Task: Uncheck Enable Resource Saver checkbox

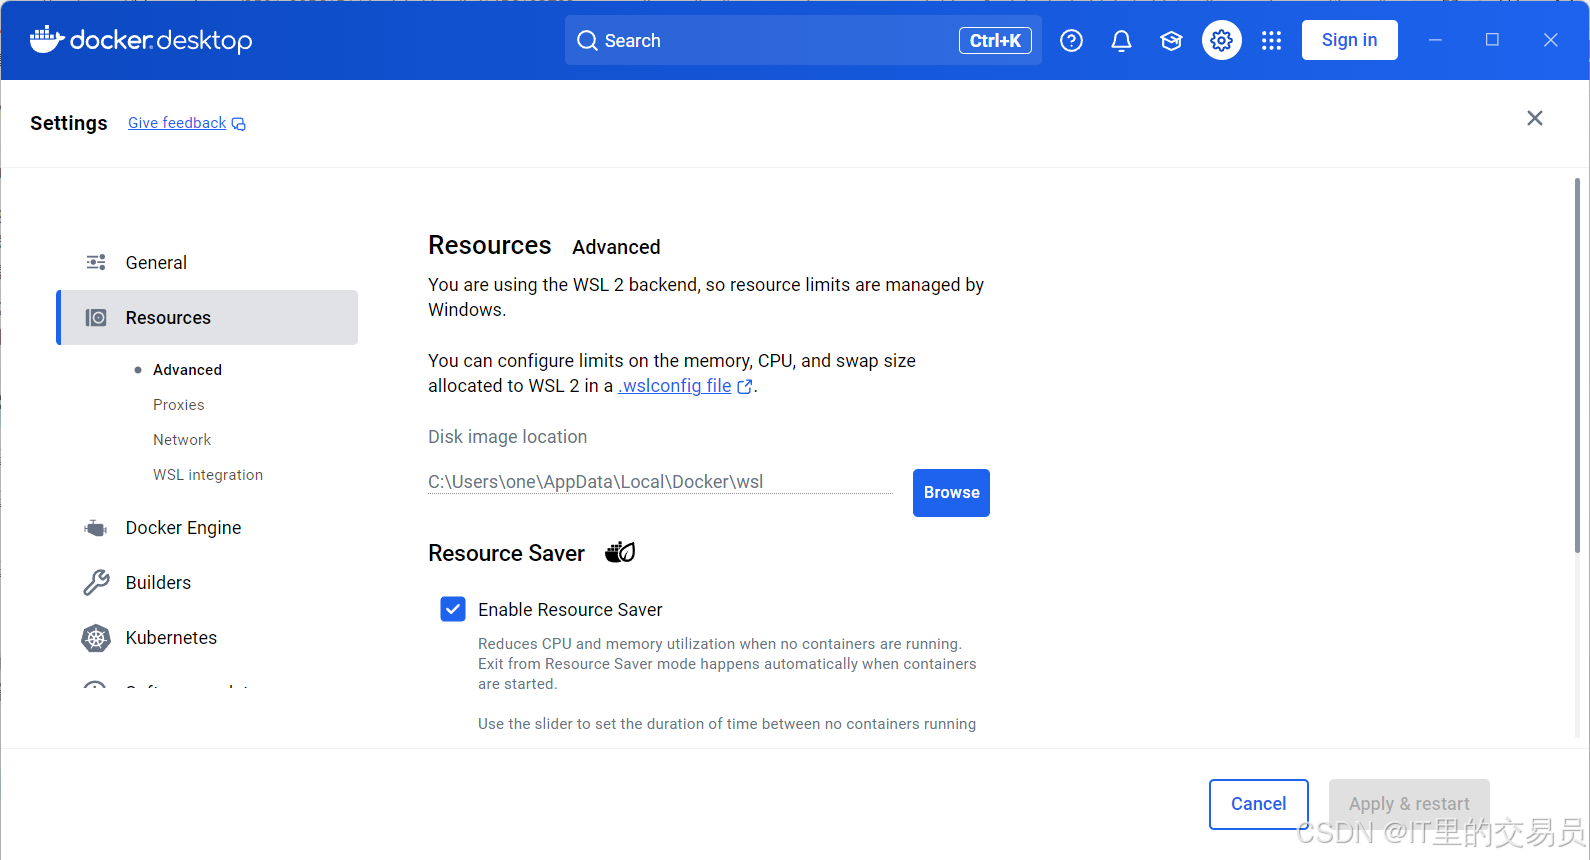Action: pyautogui.click(x=453, y=609)
